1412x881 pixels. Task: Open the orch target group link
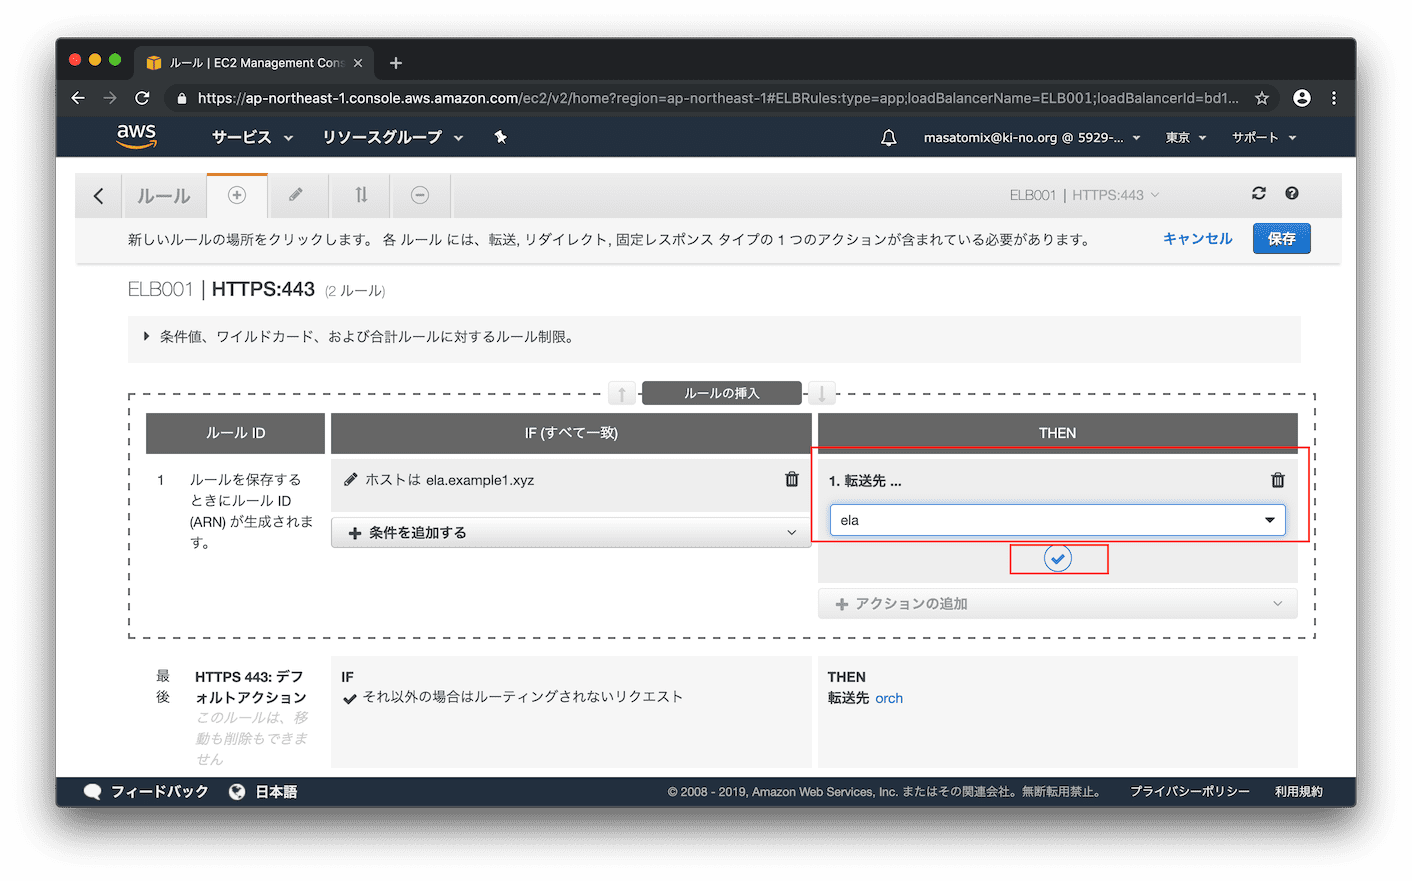(x=889, y=698)
